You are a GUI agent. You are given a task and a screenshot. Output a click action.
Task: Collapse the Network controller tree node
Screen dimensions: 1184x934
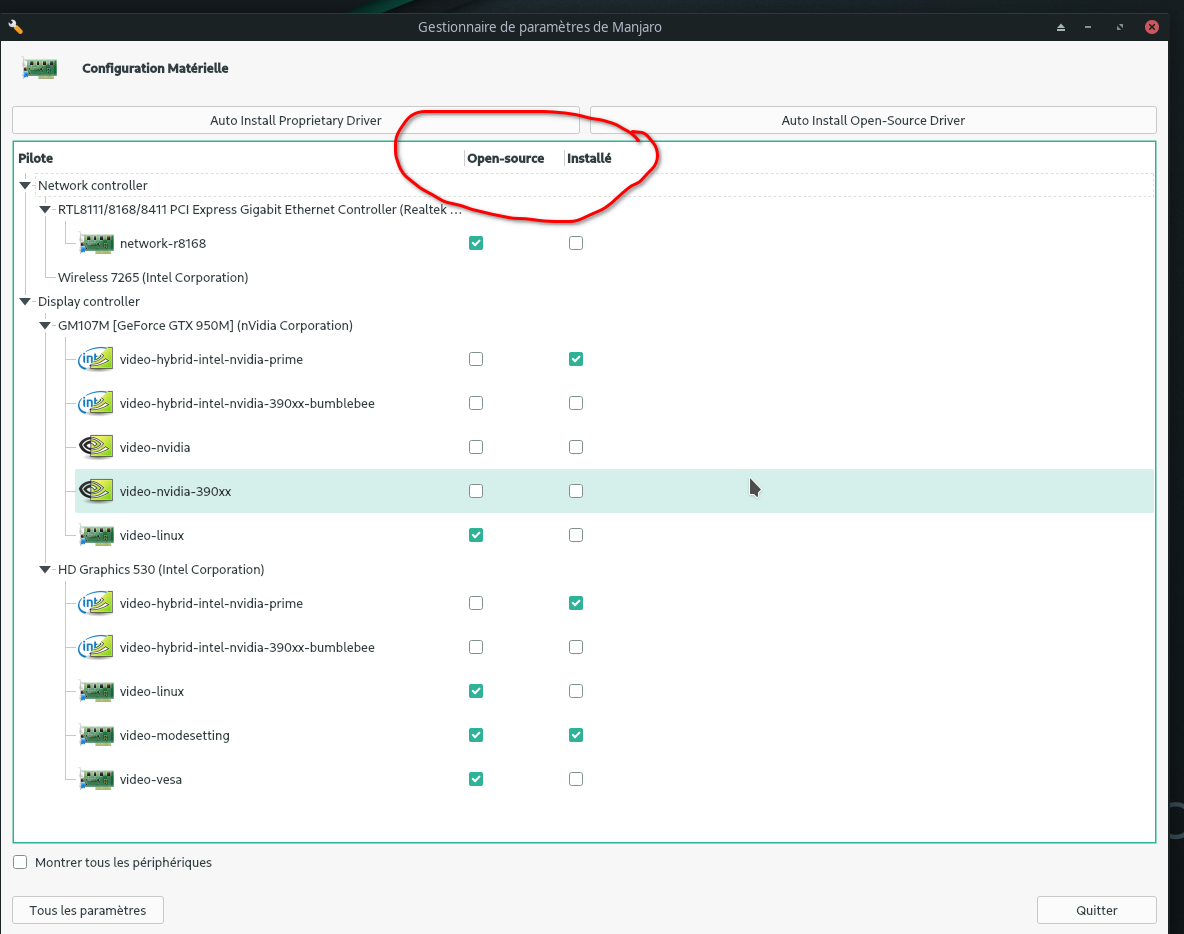(25, 186)
